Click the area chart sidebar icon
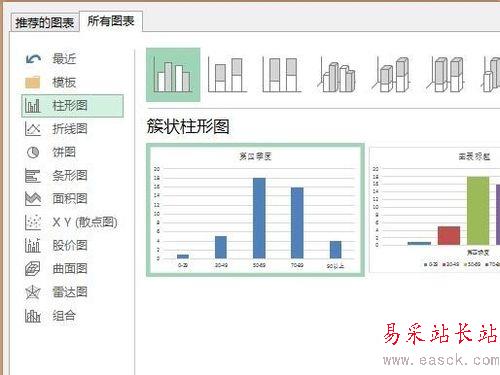The image size is (500, 375). 33,199
